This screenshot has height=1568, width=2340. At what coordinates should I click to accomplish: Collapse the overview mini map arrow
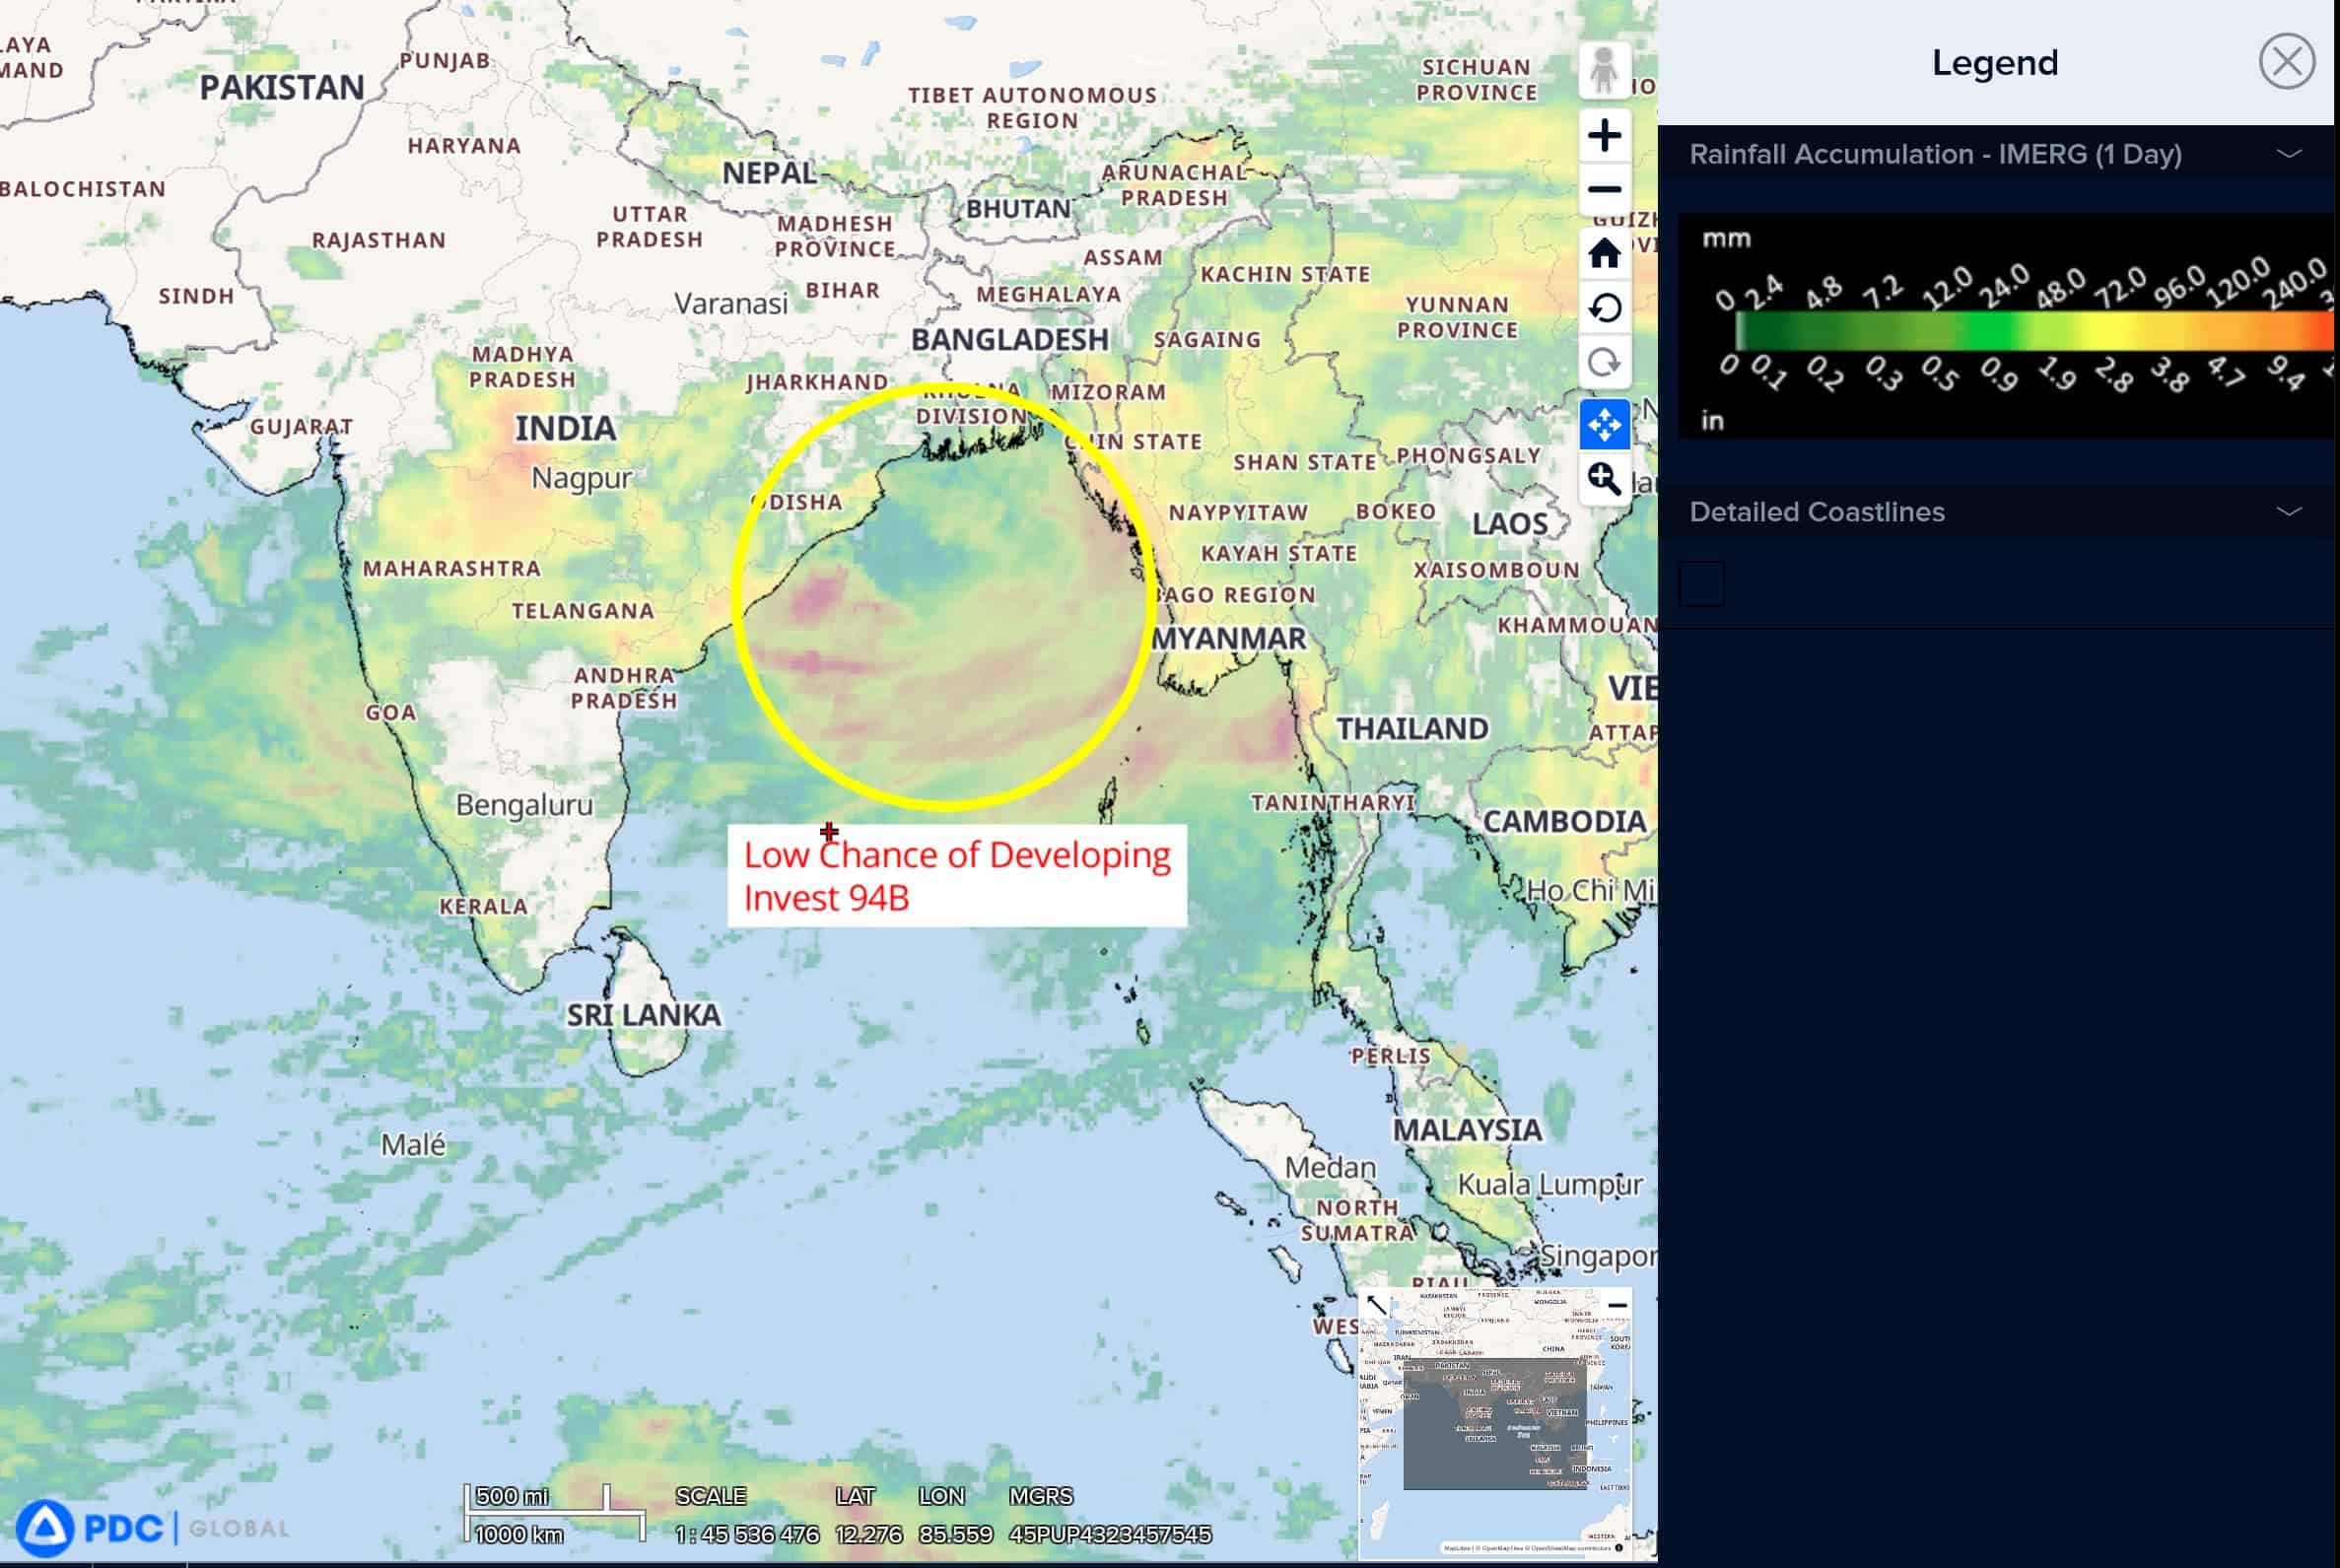point(1377,1305)
